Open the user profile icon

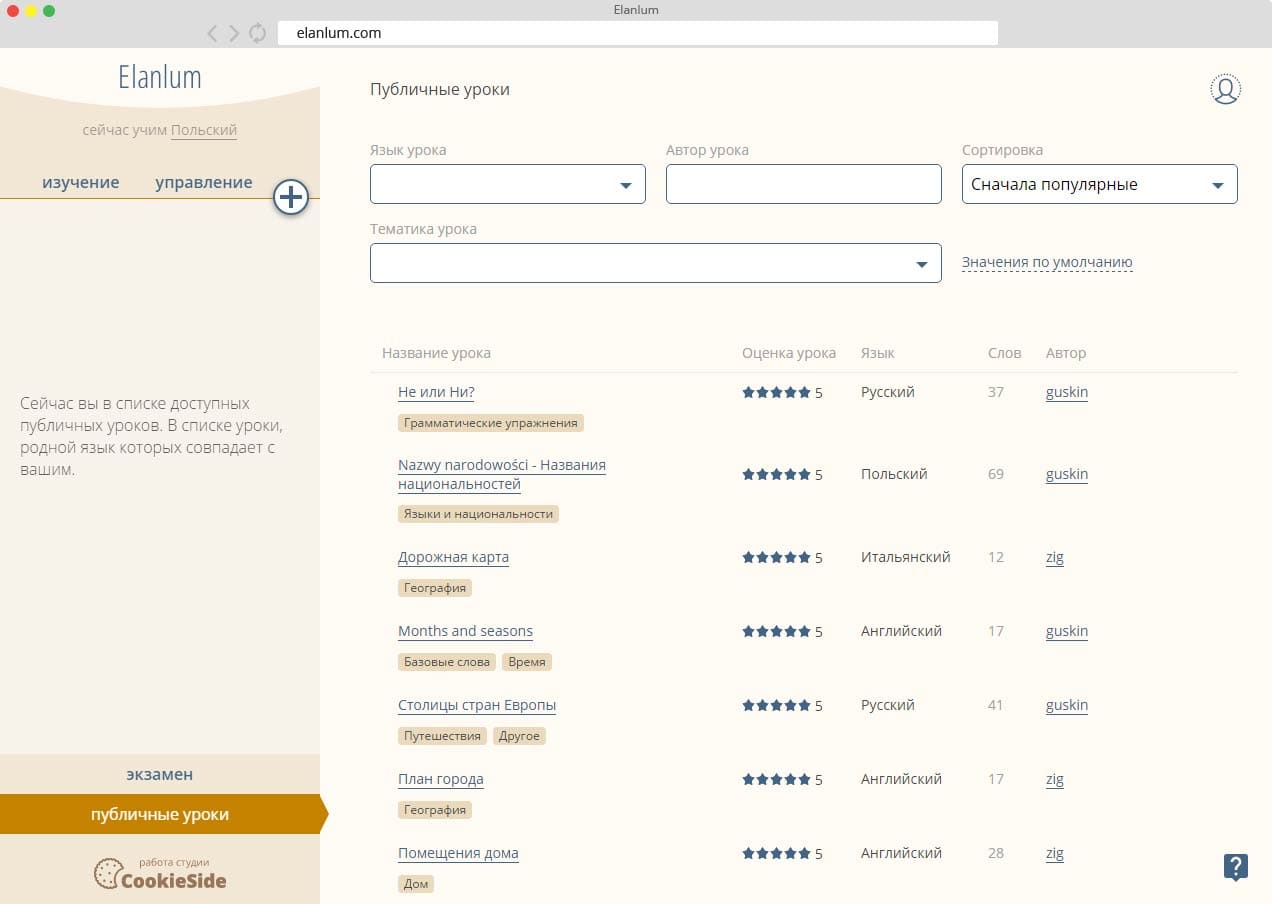1225,89
